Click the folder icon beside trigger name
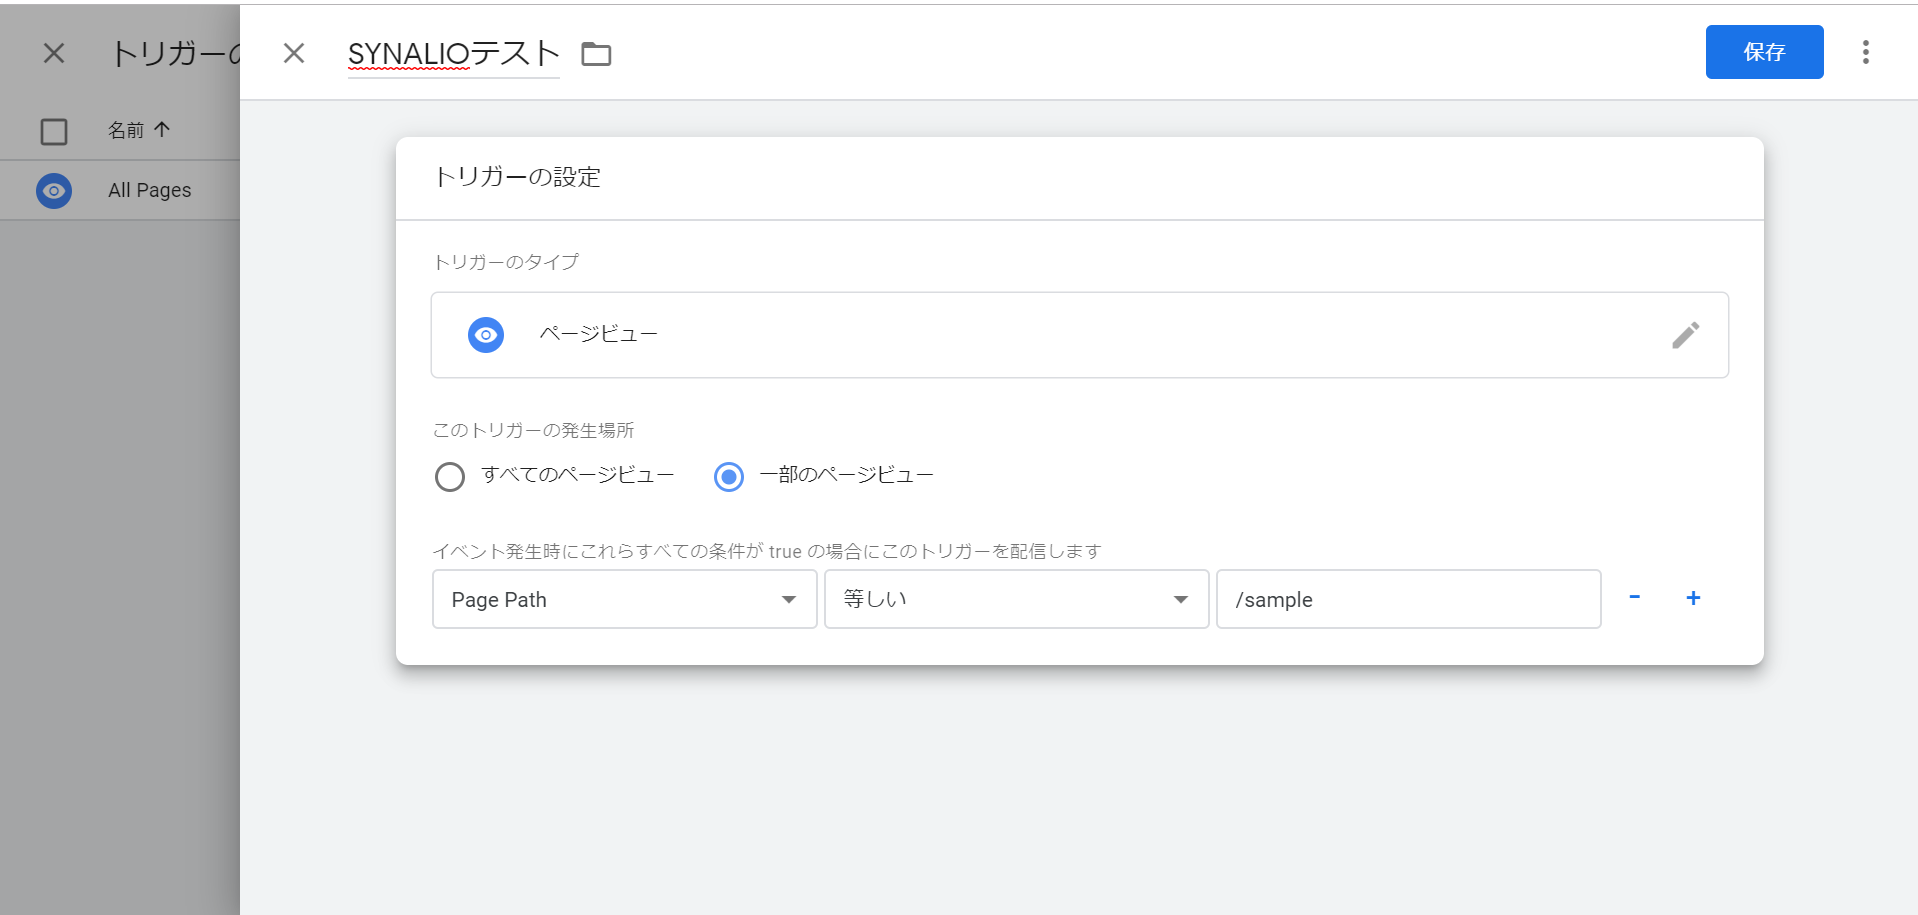The width and height of the screenshot is (1918, 915). 596,54
